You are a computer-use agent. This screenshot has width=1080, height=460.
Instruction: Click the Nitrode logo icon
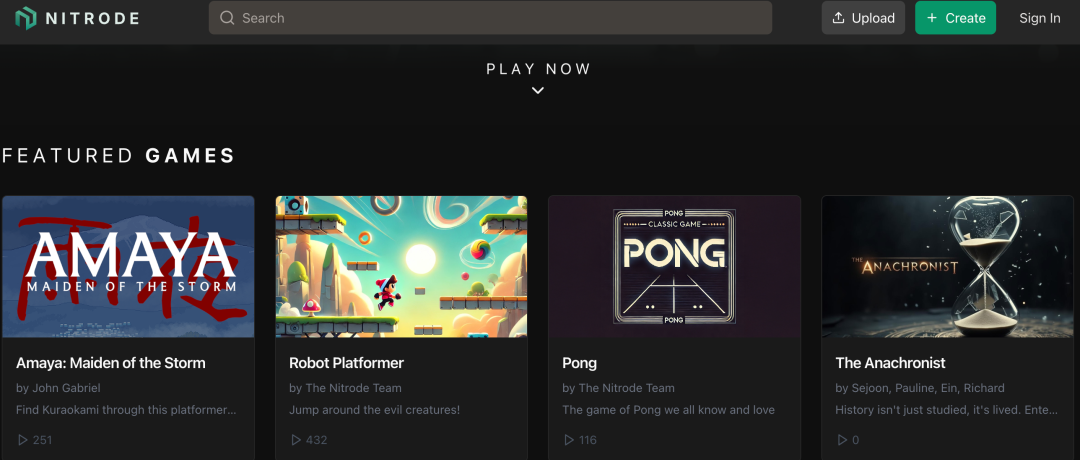[x=26, y=18]
